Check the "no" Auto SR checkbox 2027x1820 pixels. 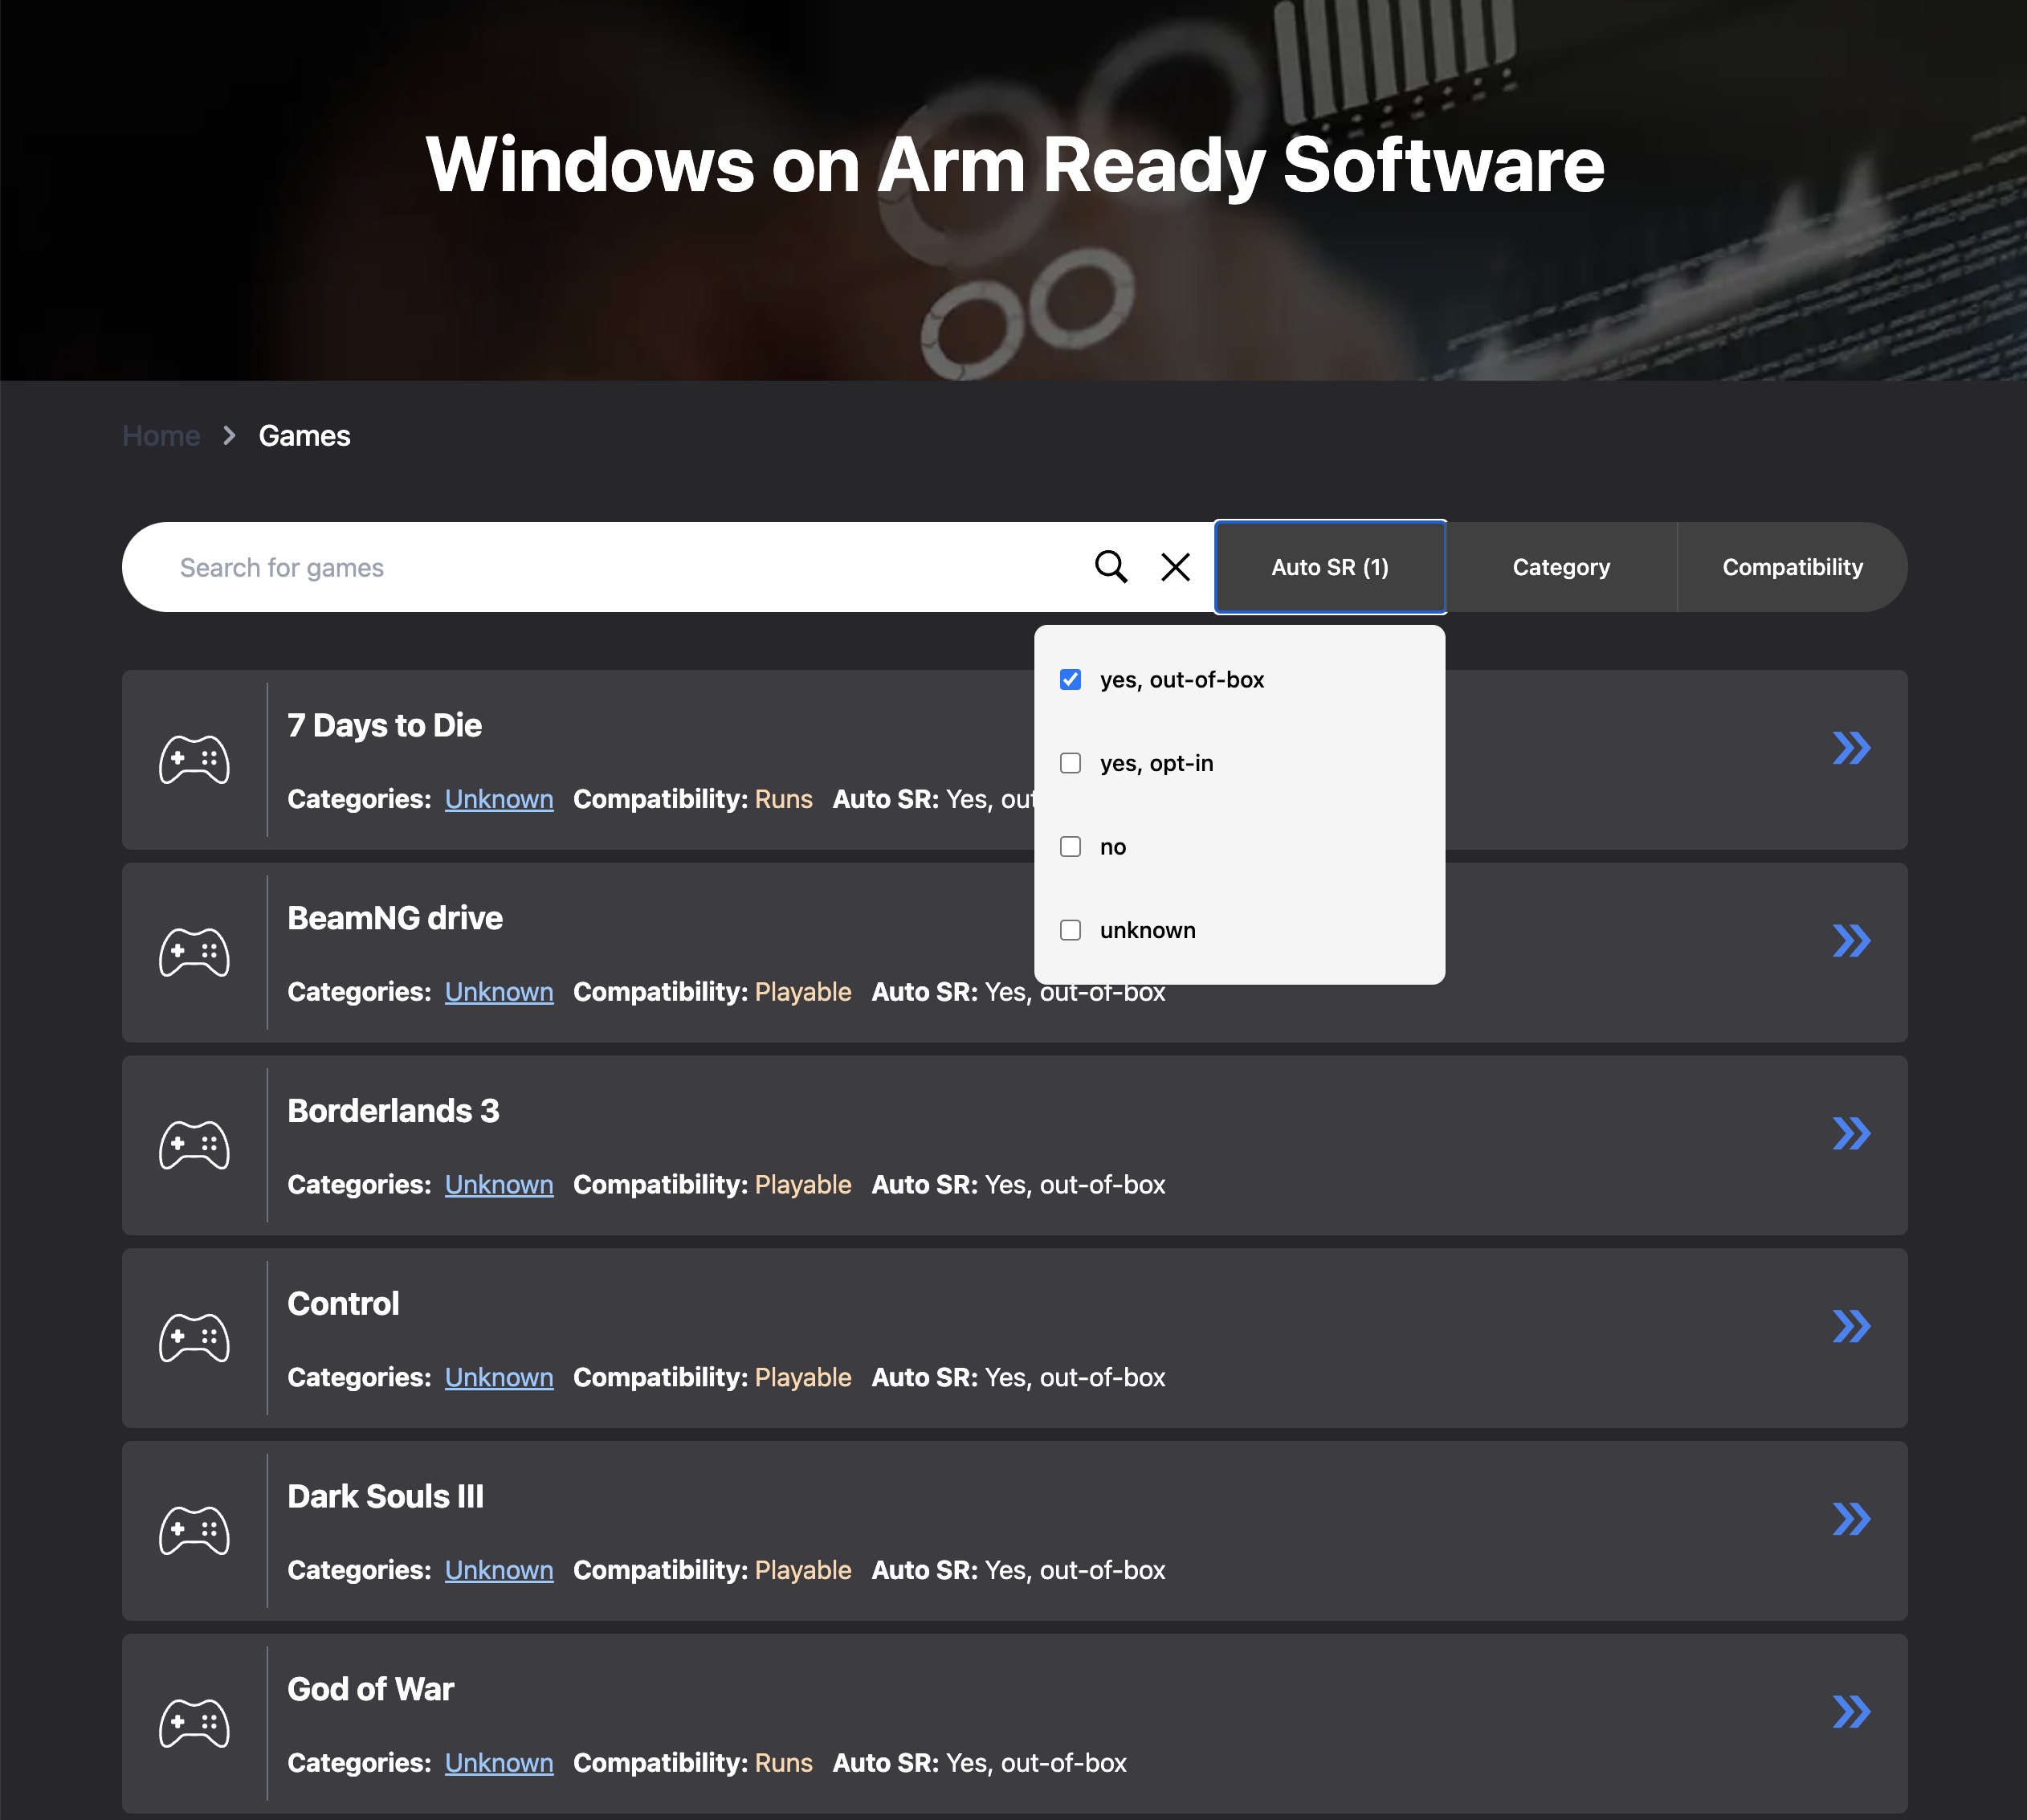click(1070, 847)
